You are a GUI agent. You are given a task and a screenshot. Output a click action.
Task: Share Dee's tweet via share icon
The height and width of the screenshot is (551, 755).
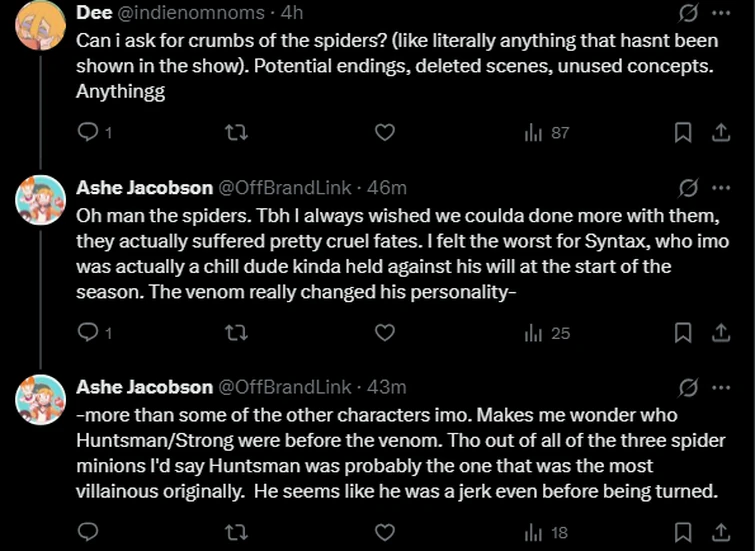point(719,132)
